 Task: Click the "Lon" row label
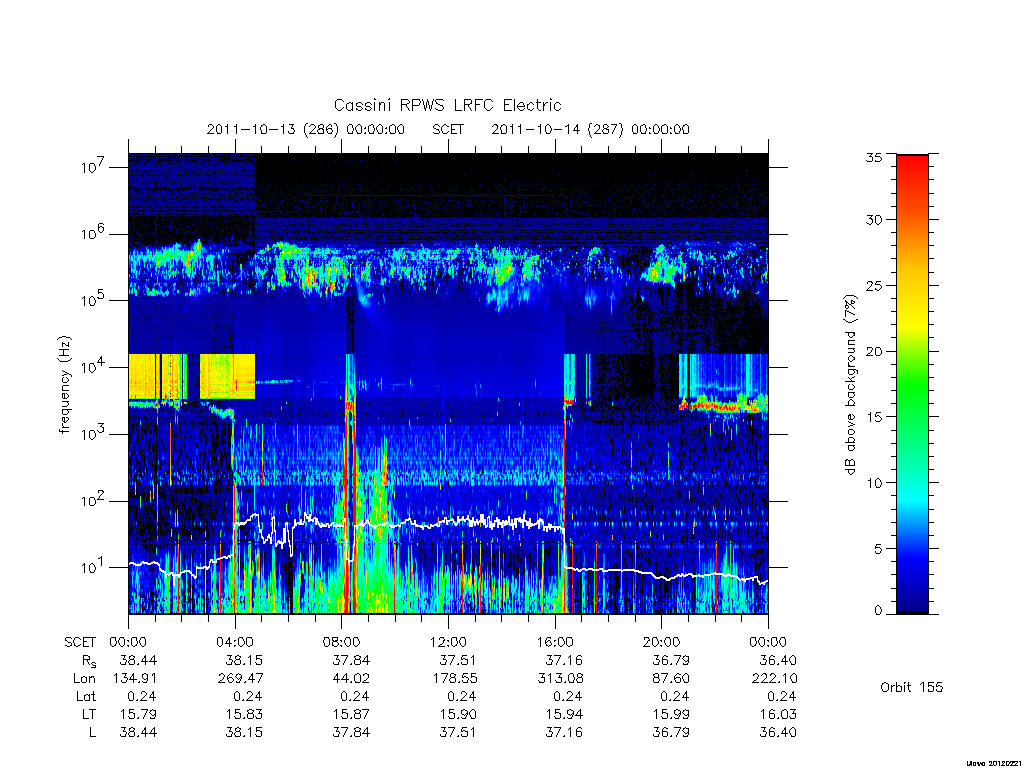pos(84,679)
